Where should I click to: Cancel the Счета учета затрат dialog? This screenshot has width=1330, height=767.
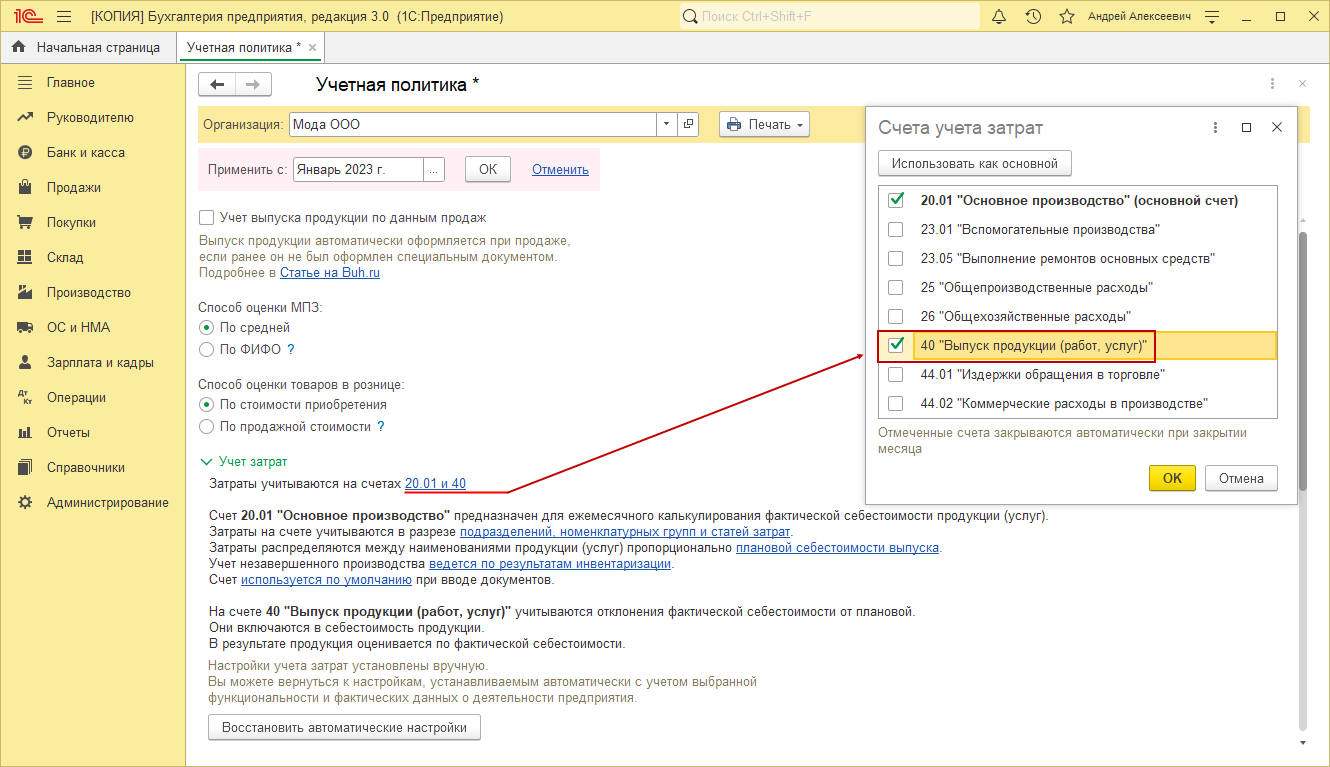(1241, 478)
